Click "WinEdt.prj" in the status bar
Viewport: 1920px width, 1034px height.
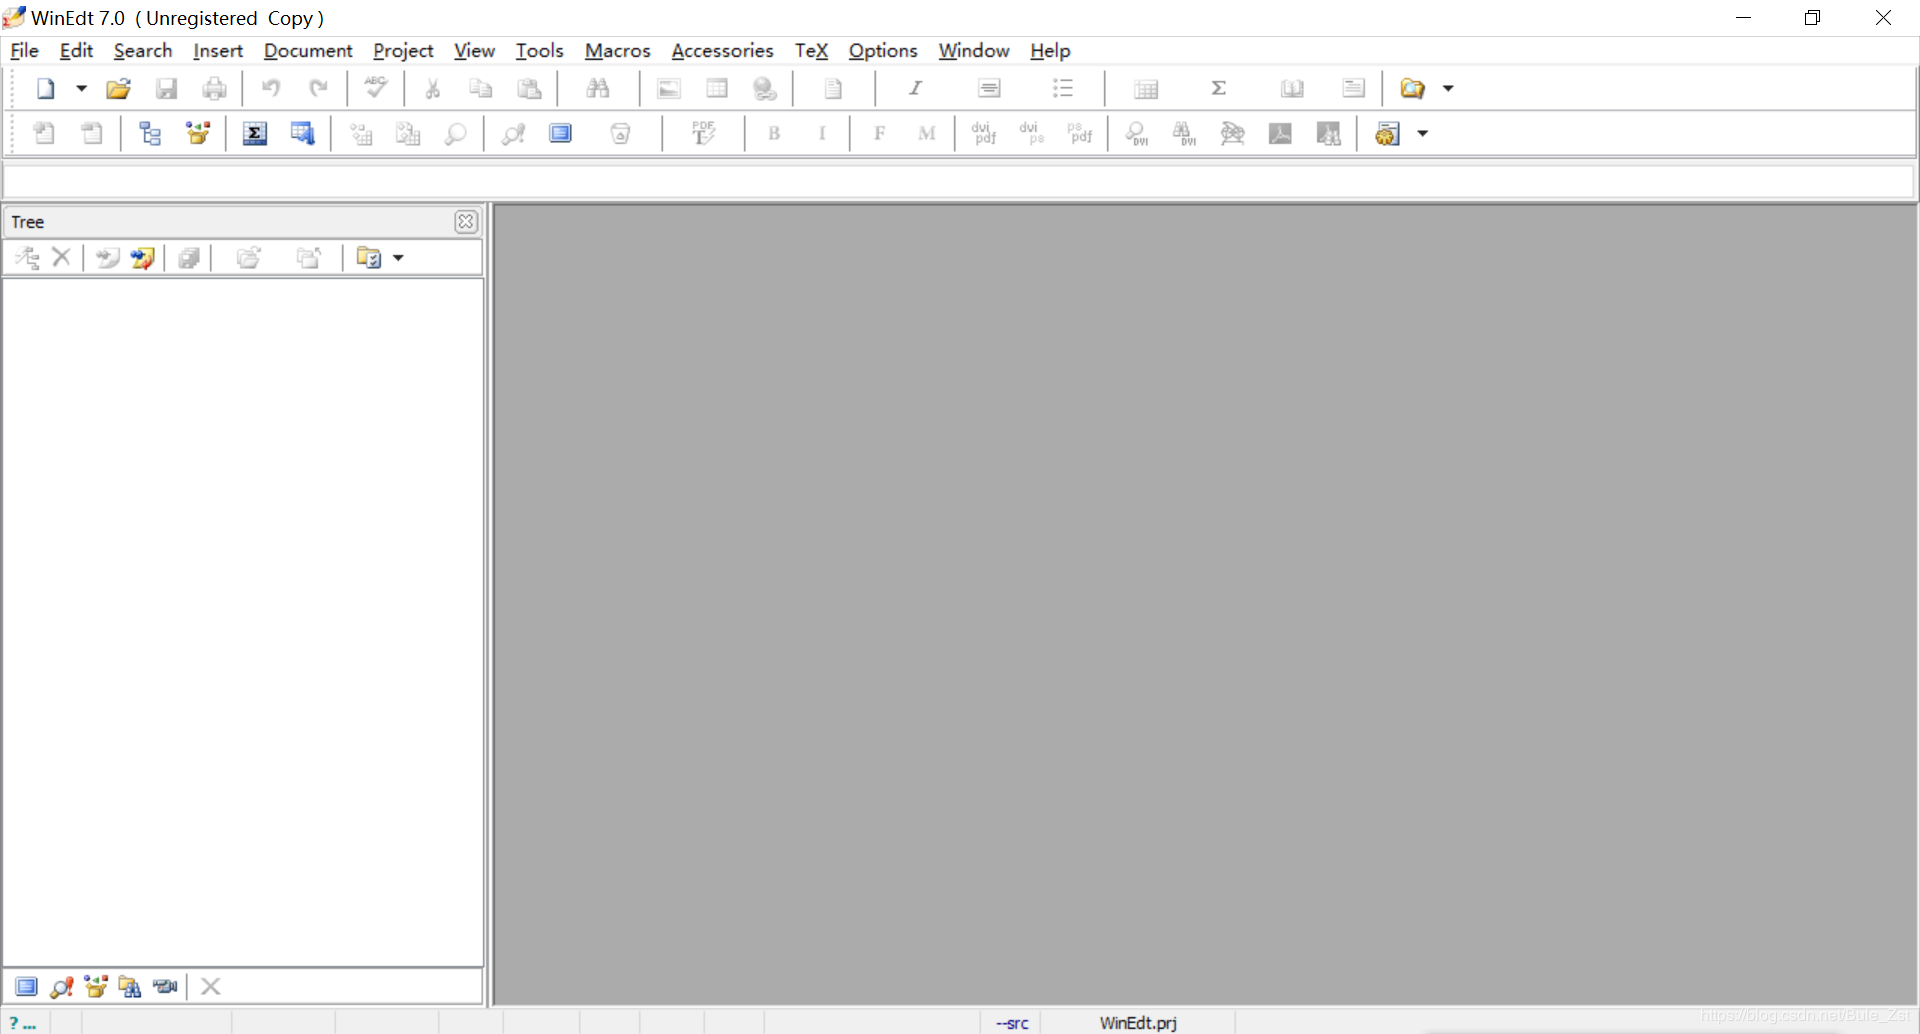[x=1138, y=1023]
